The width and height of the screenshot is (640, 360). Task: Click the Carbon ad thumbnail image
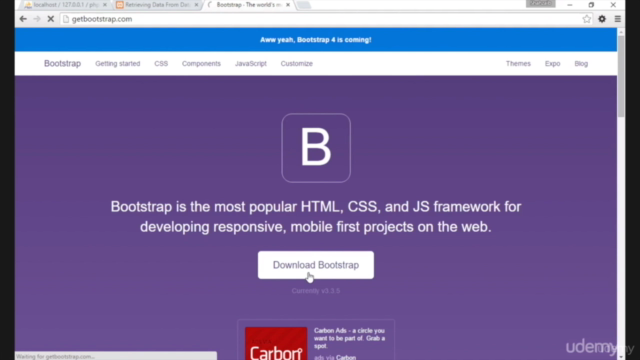coord(276,343)
